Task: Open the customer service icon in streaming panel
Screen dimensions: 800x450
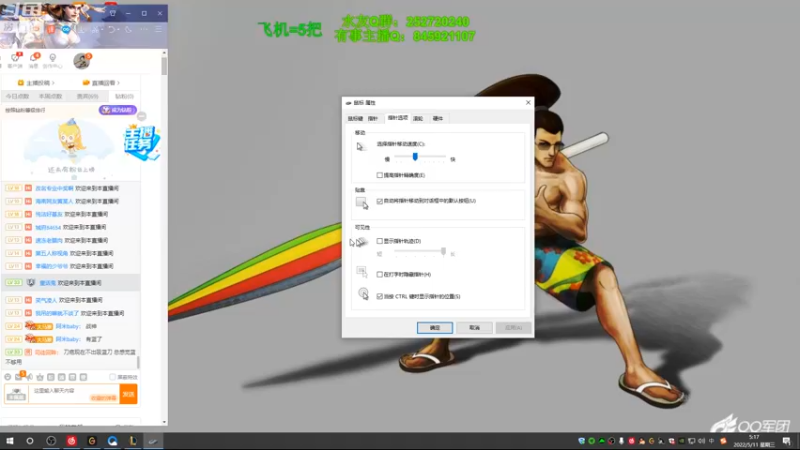Action: (15, 60)
